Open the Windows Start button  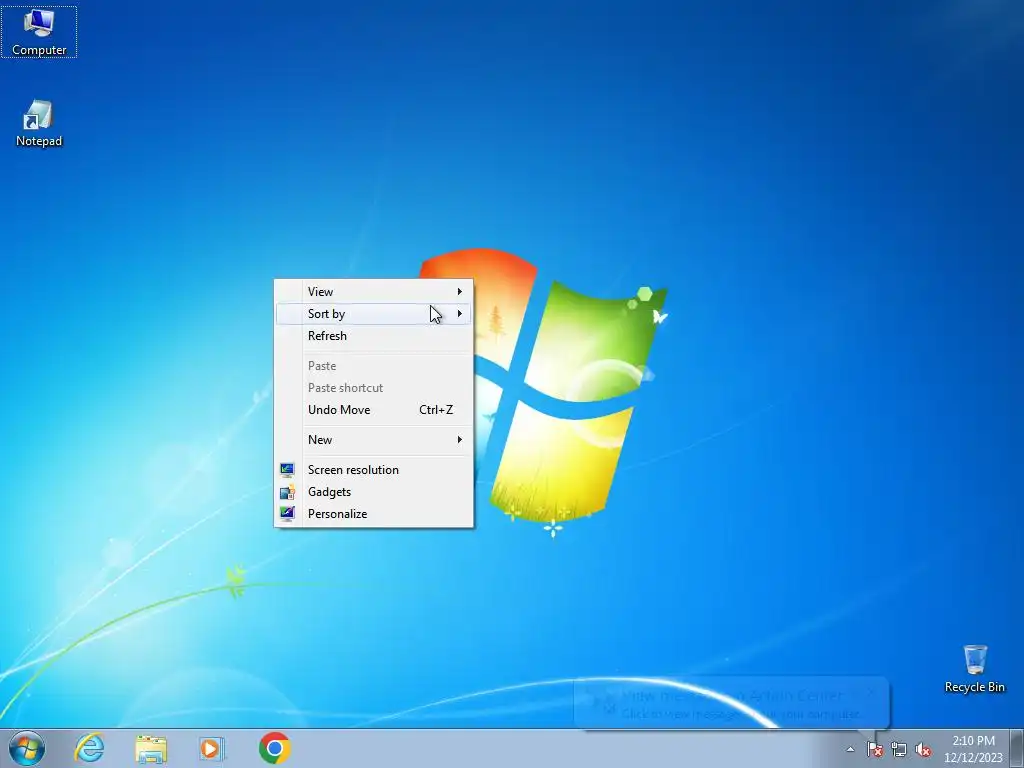[27, 748]
